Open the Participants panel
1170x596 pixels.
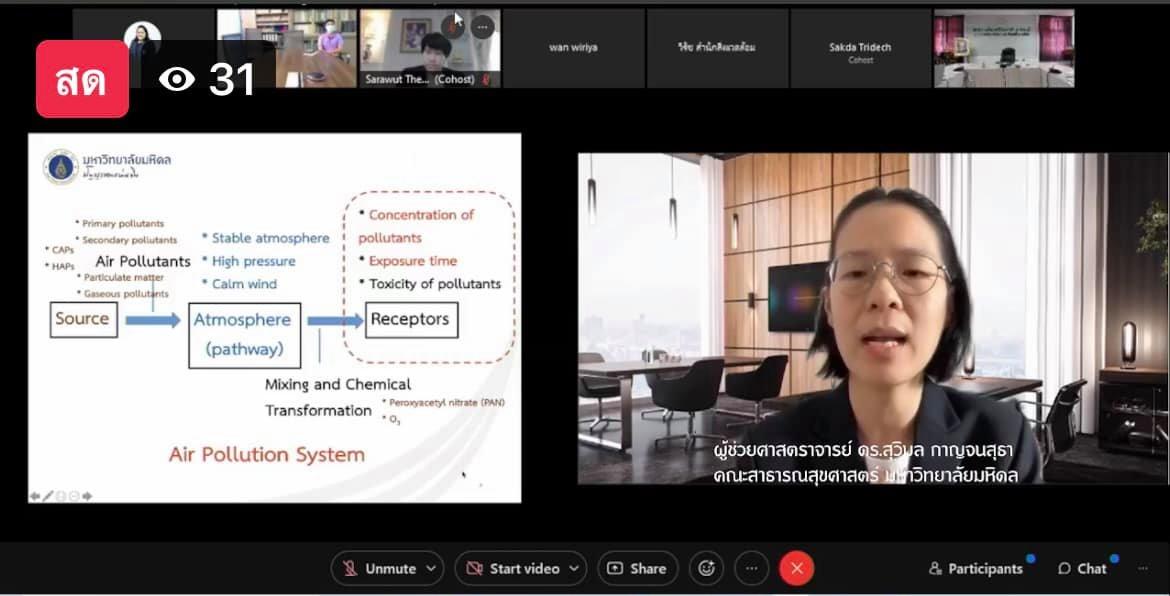click(976, 568)
